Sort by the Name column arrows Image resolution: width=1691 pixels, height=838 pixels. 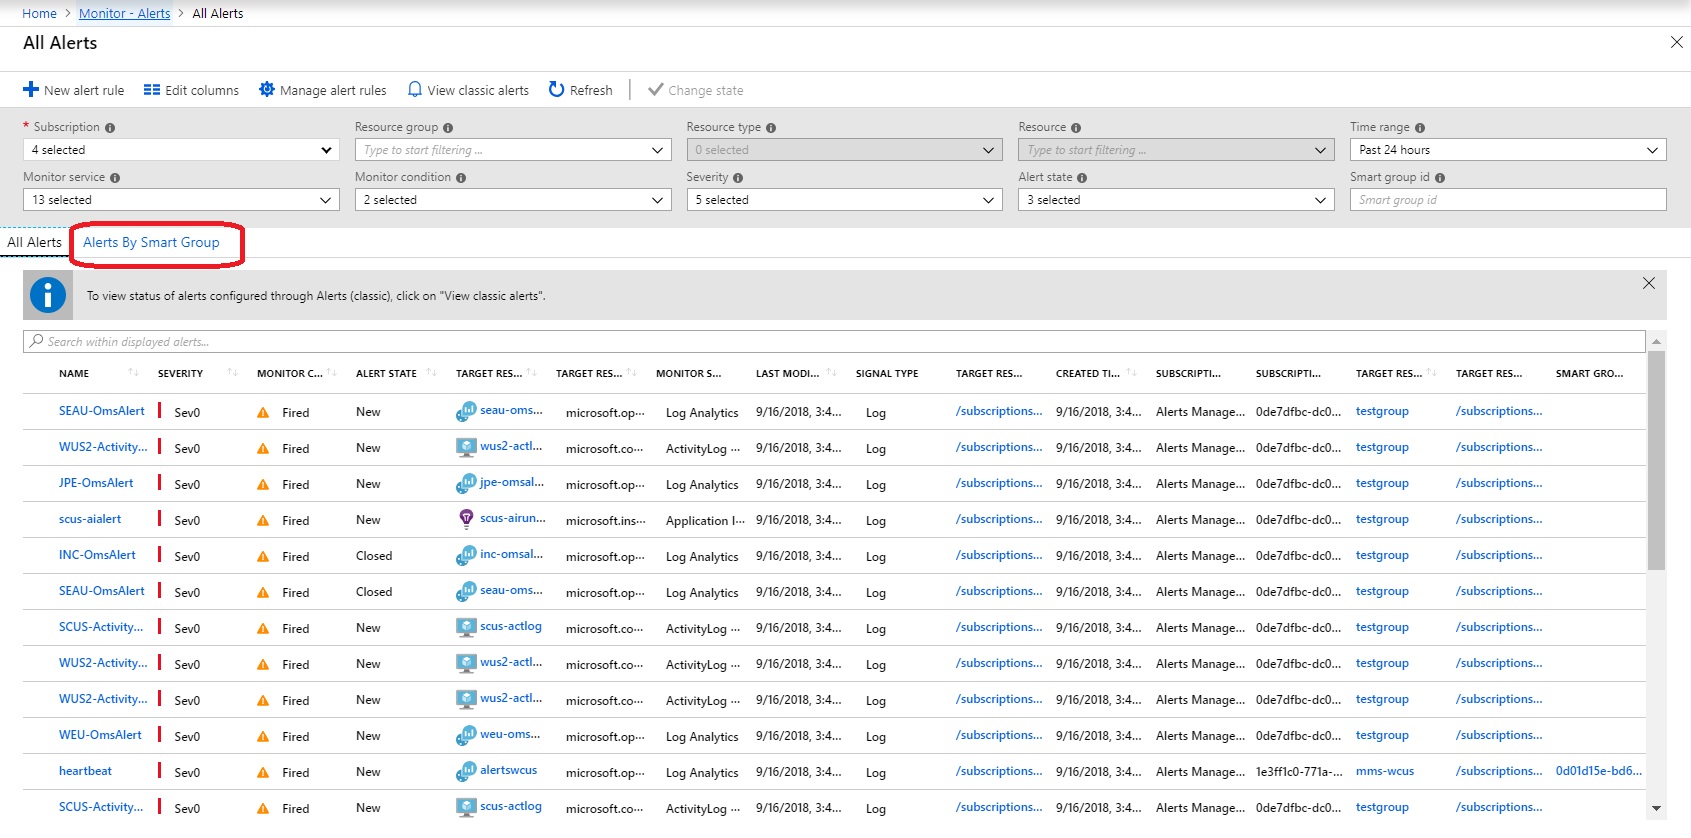pyautogui.click(x=133, y=373)
